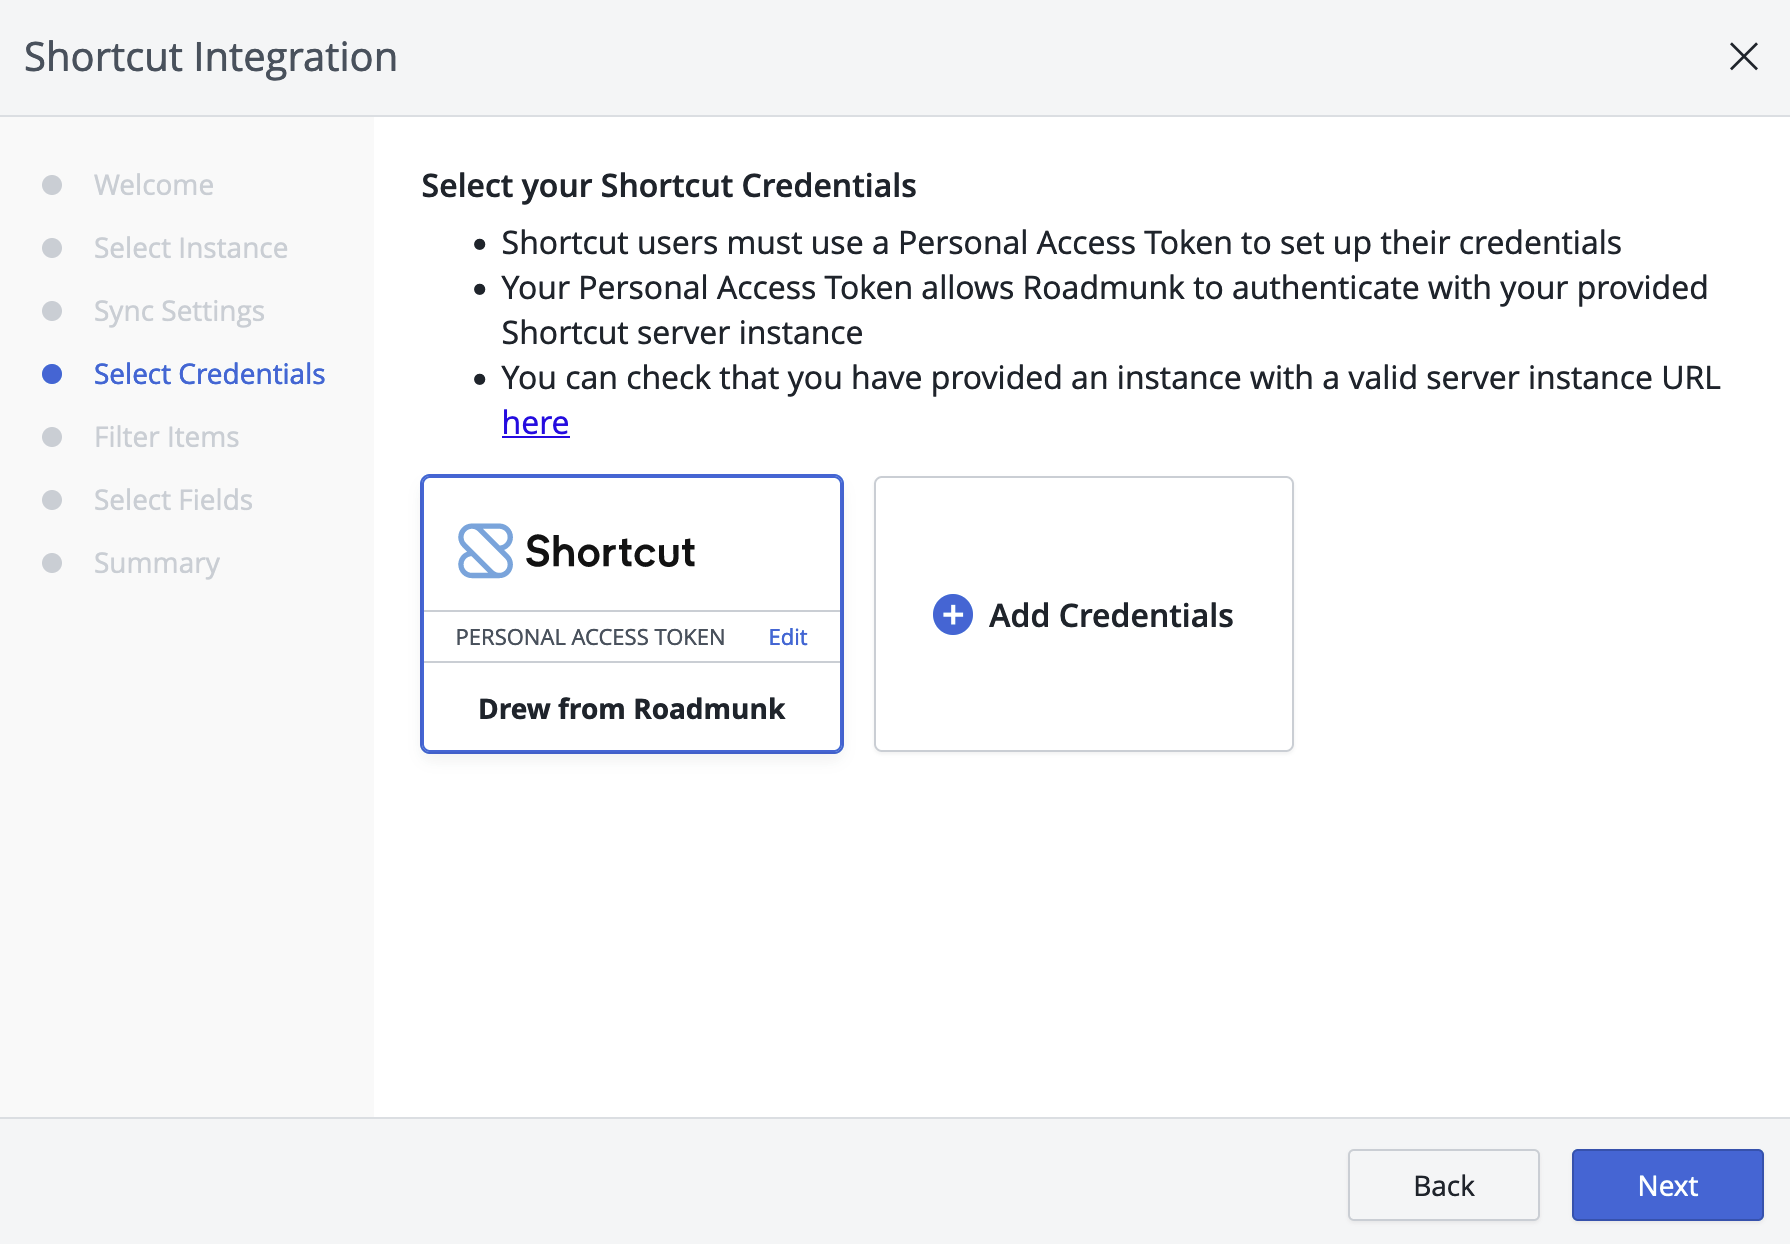Close the Shortcut Integration dialog with X

tap(1743, 57)
